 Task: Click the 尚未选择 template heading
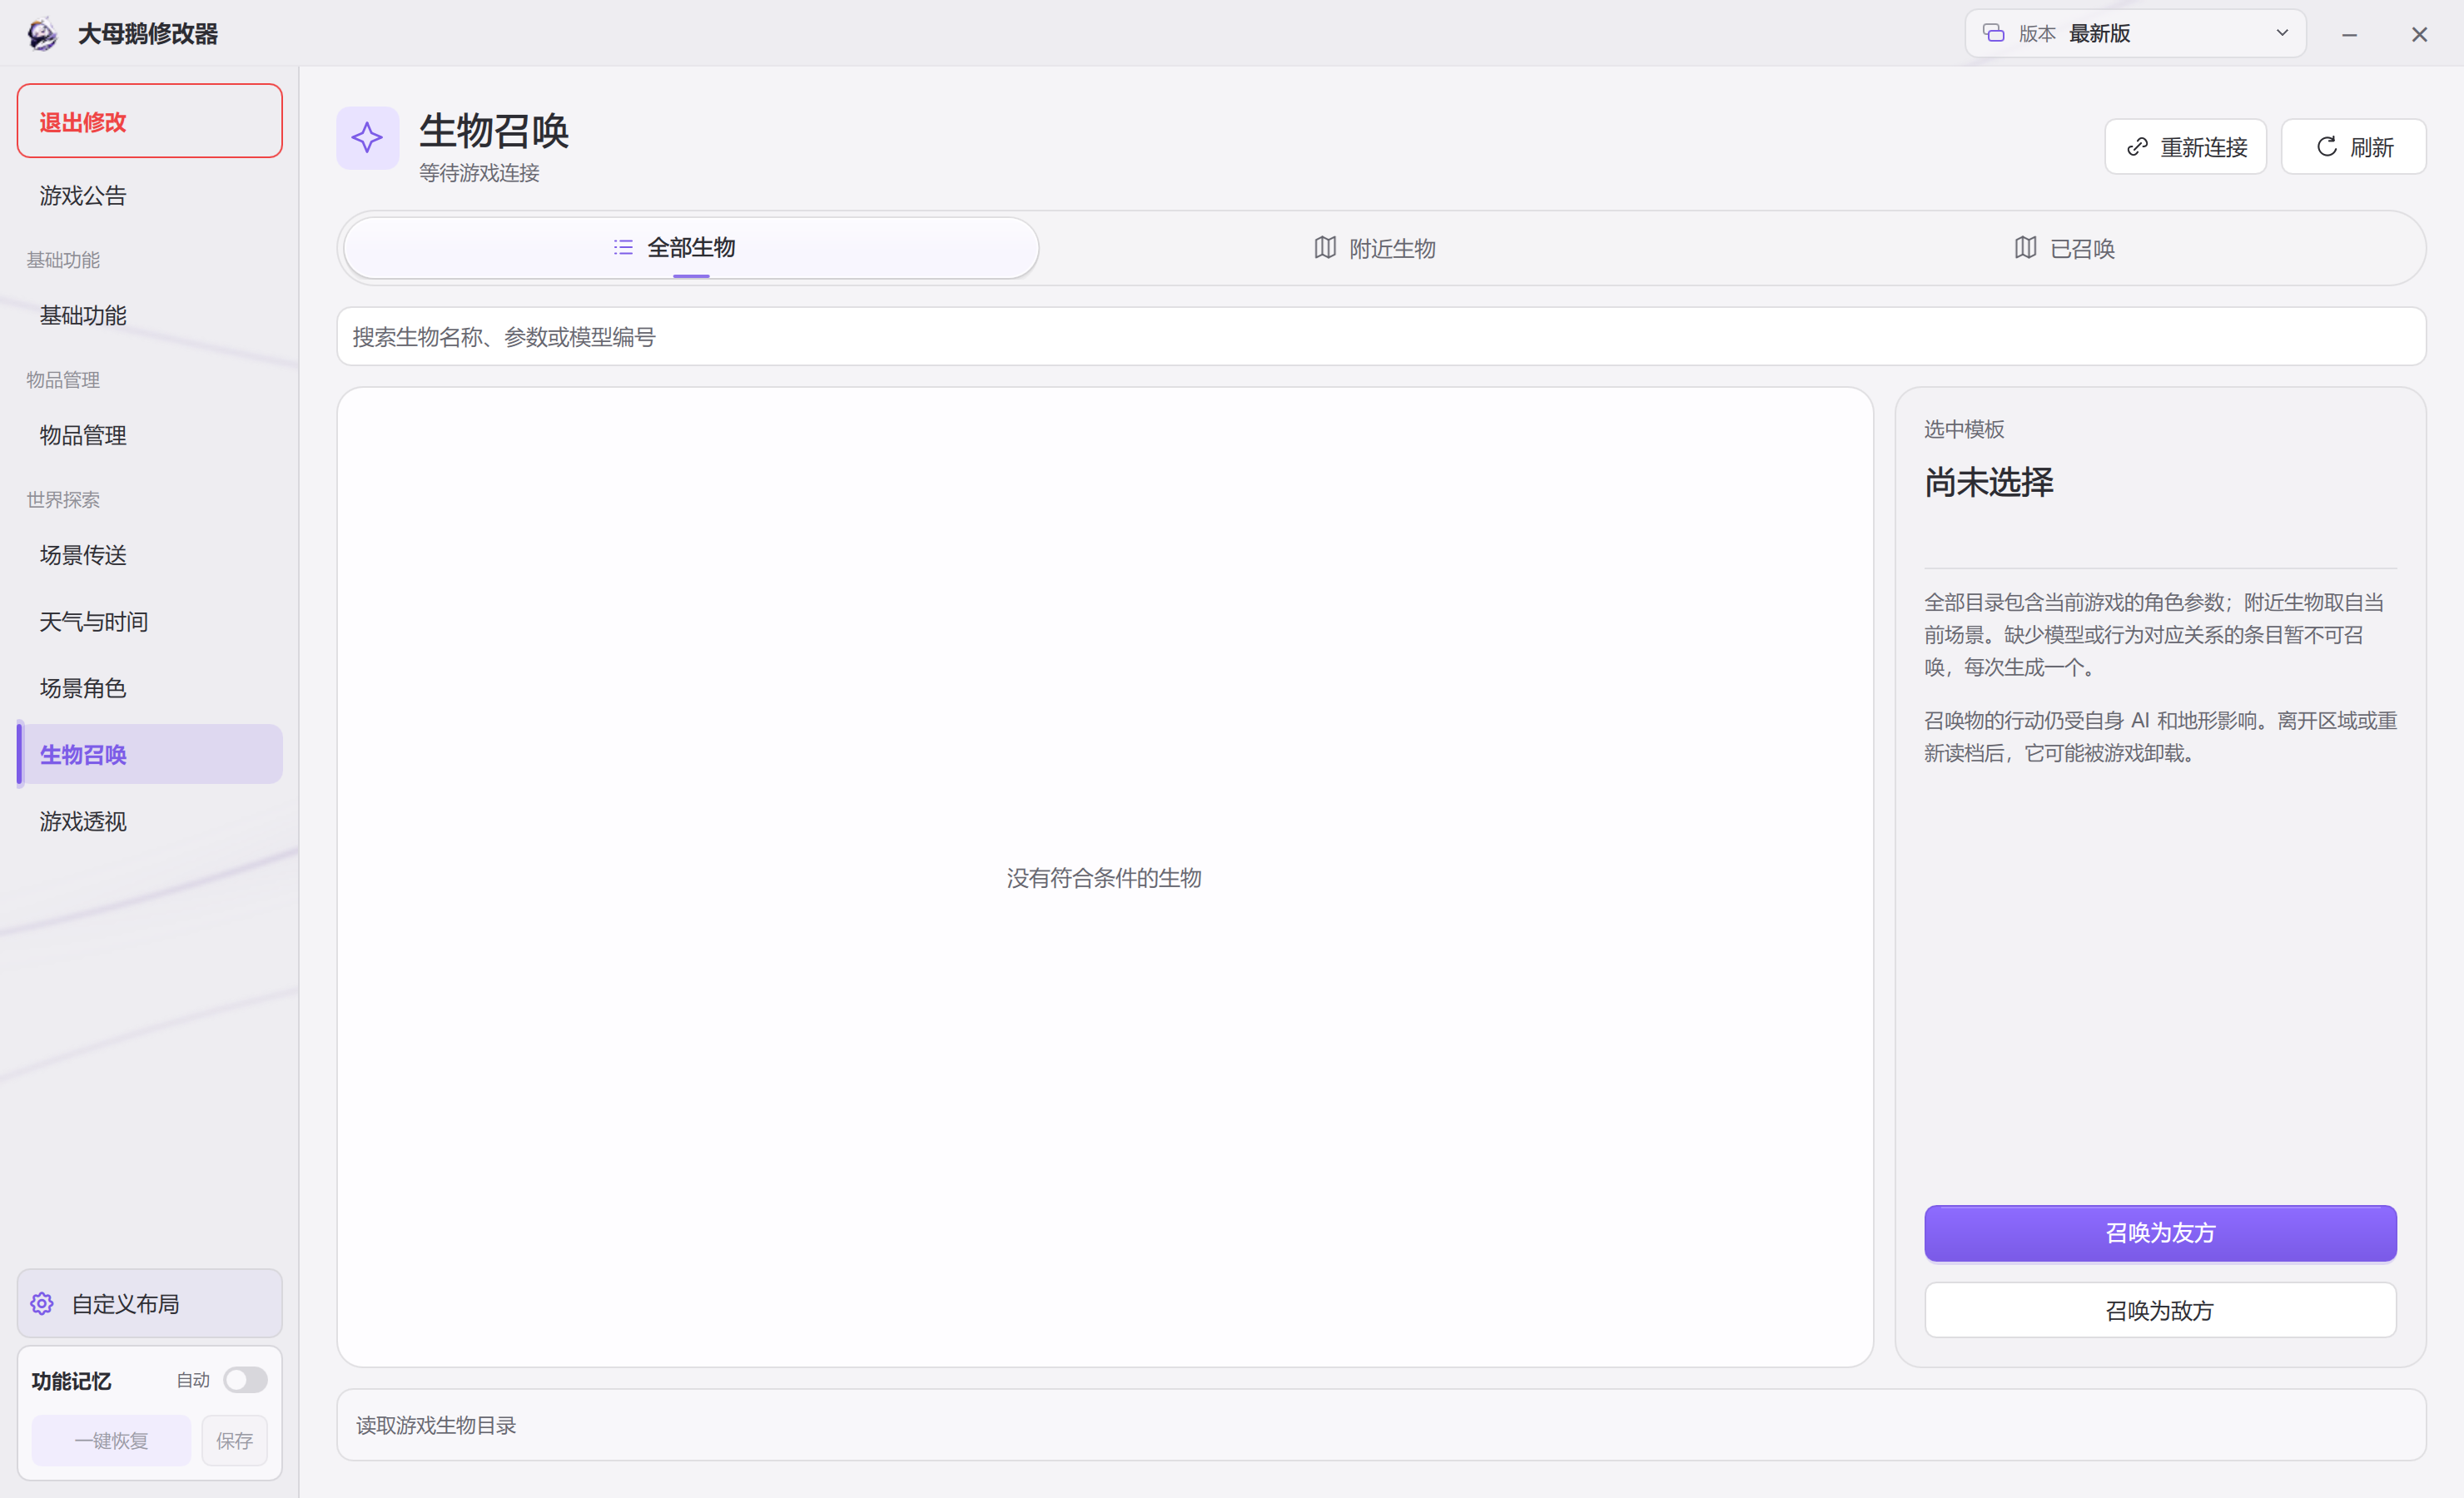(1989, 482)
